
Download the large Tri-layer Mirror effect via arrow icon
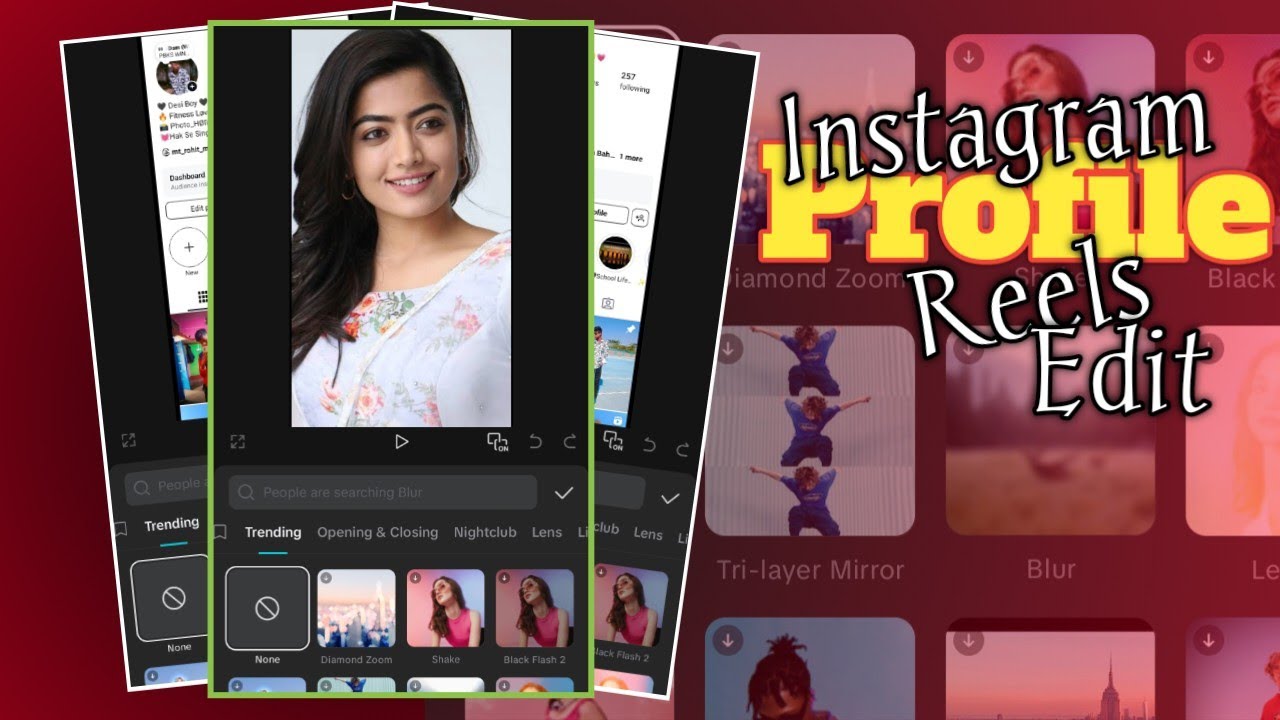coord(729,349)
